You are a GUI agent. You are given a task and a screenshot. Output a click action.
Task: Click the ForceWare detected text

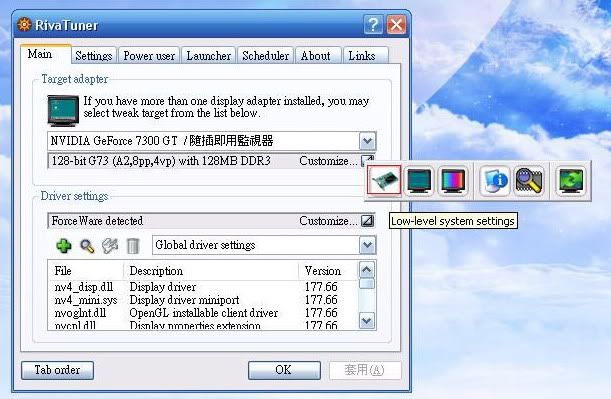(97, 221)
